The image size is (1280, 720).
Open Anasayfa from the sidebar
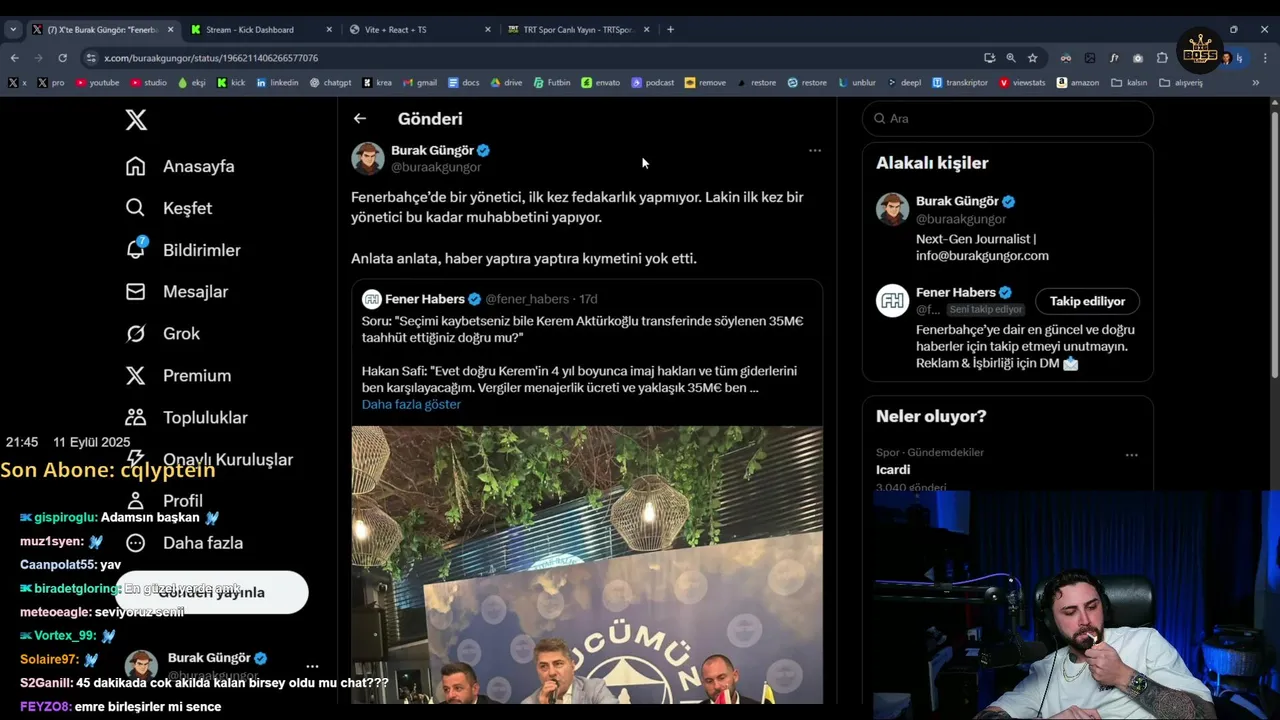click(x=180, y=166)
